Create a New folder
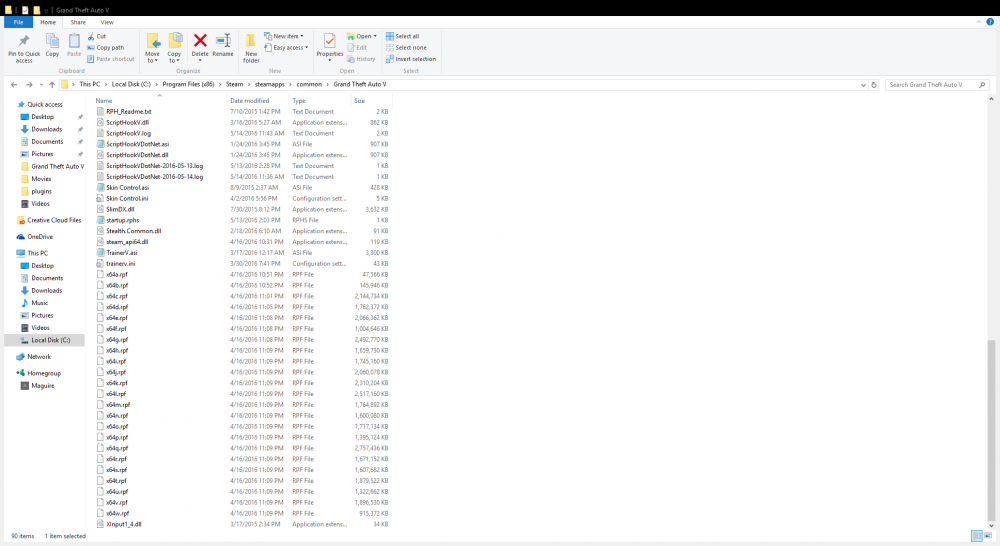The width and height of the screenshot is (1000, 546). pyautogui.click(x=251, y=48)
